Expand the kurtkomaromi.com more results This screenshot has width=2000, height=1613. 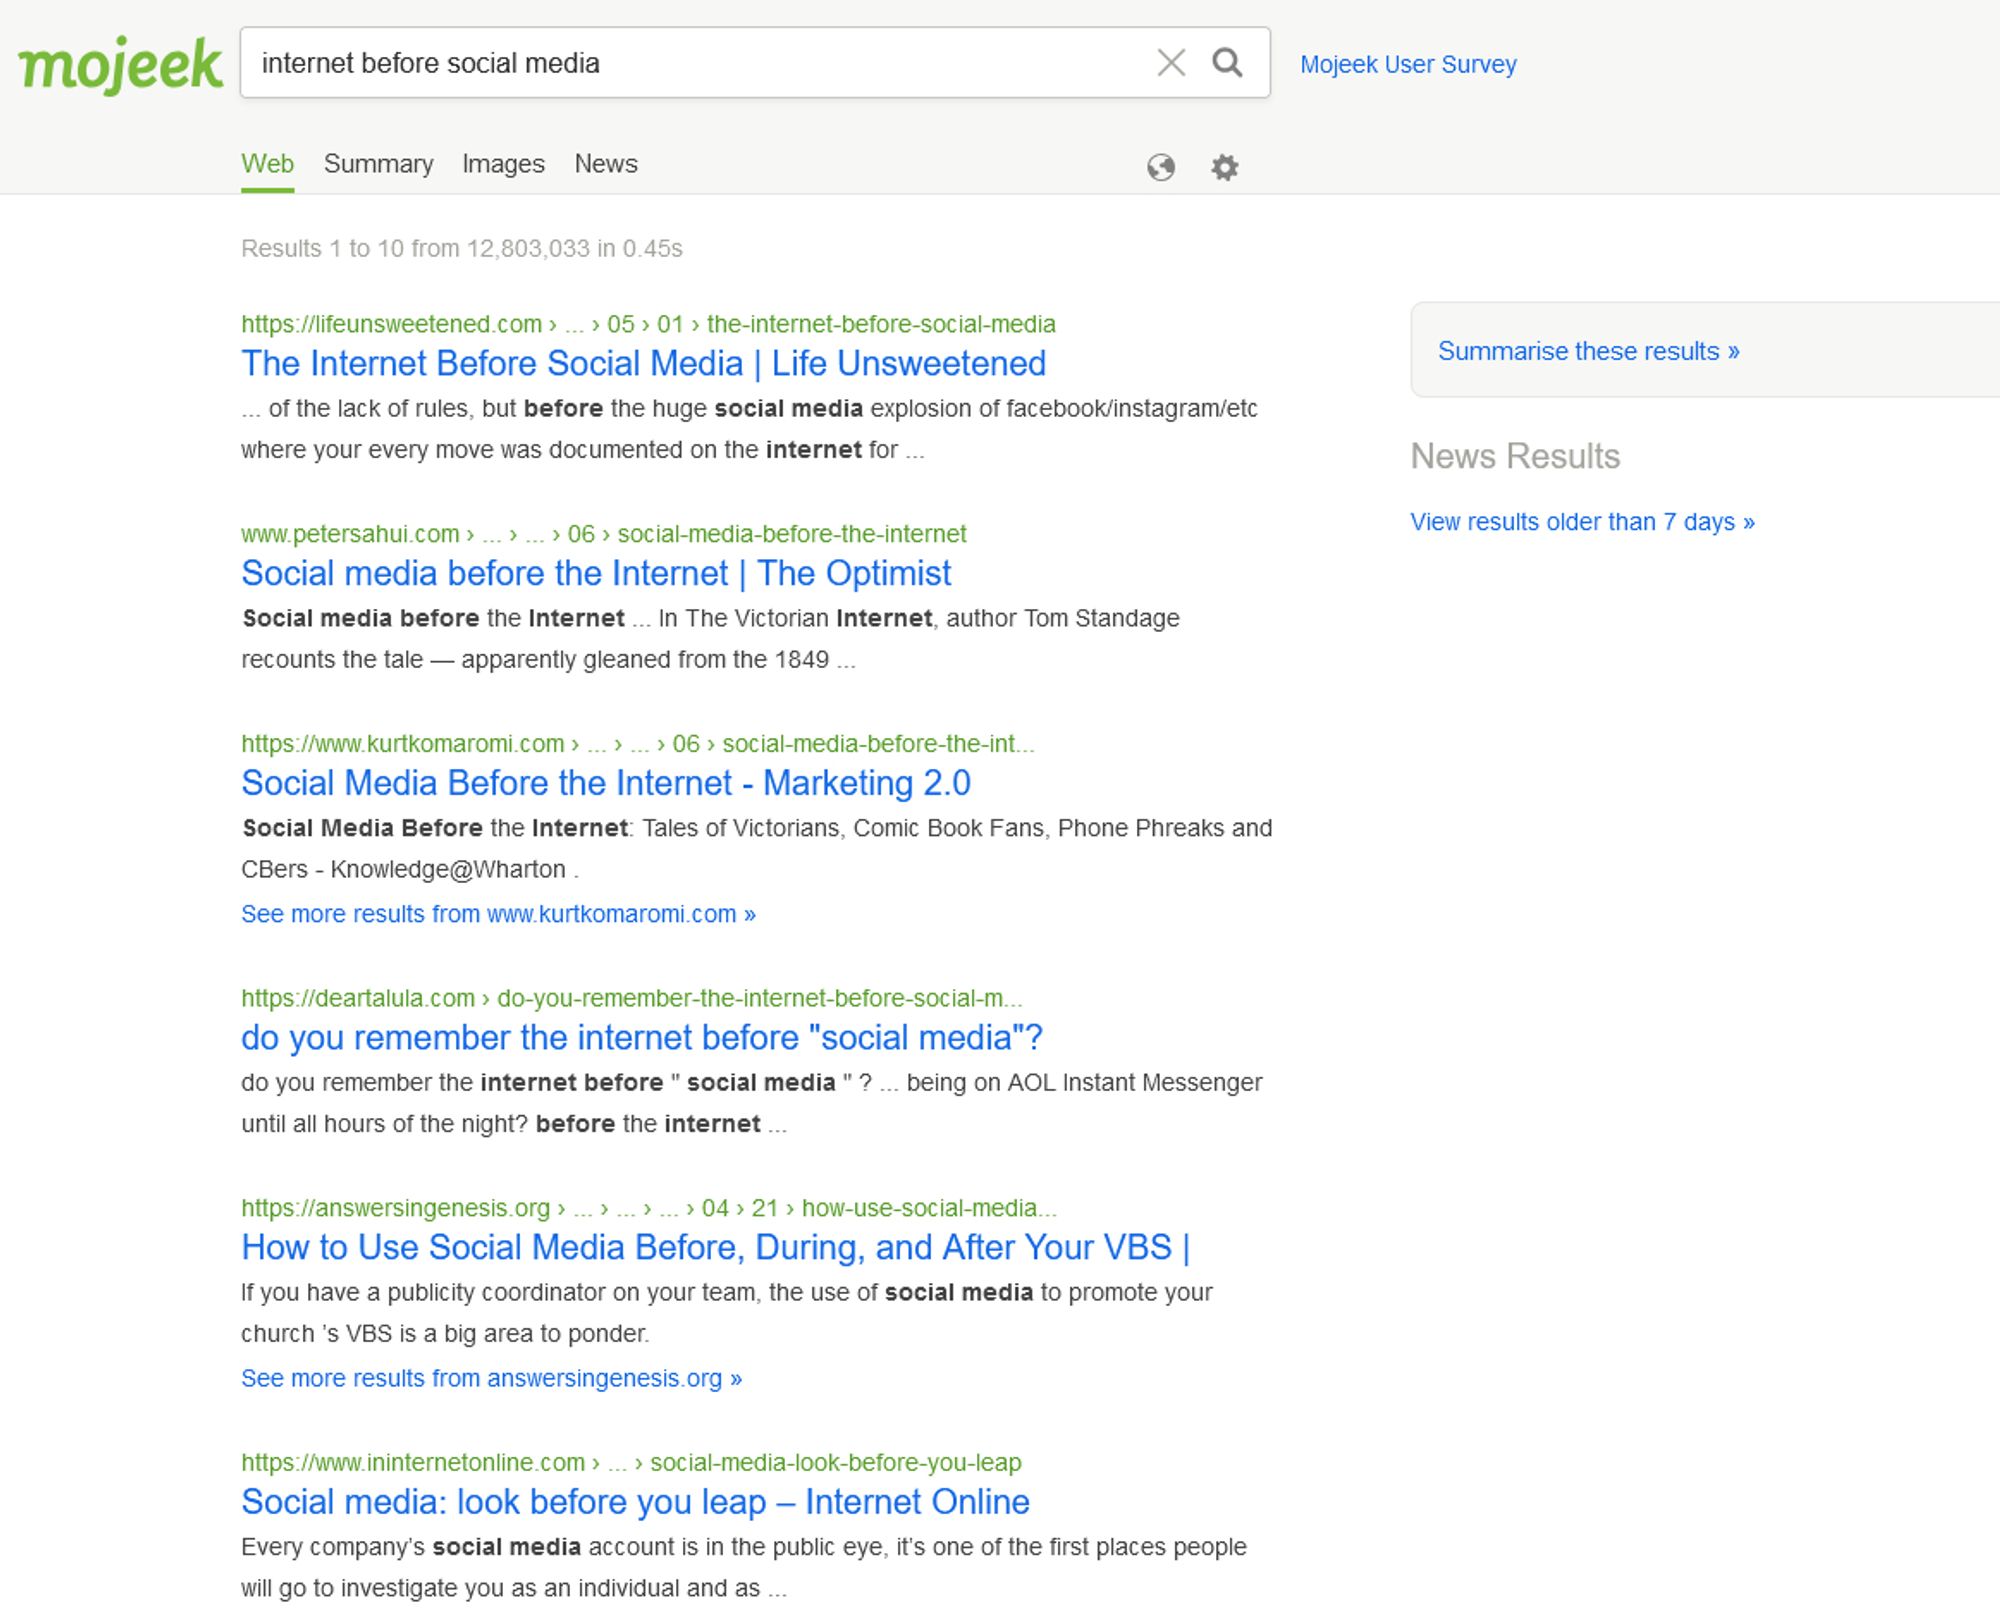pos(499,912)
